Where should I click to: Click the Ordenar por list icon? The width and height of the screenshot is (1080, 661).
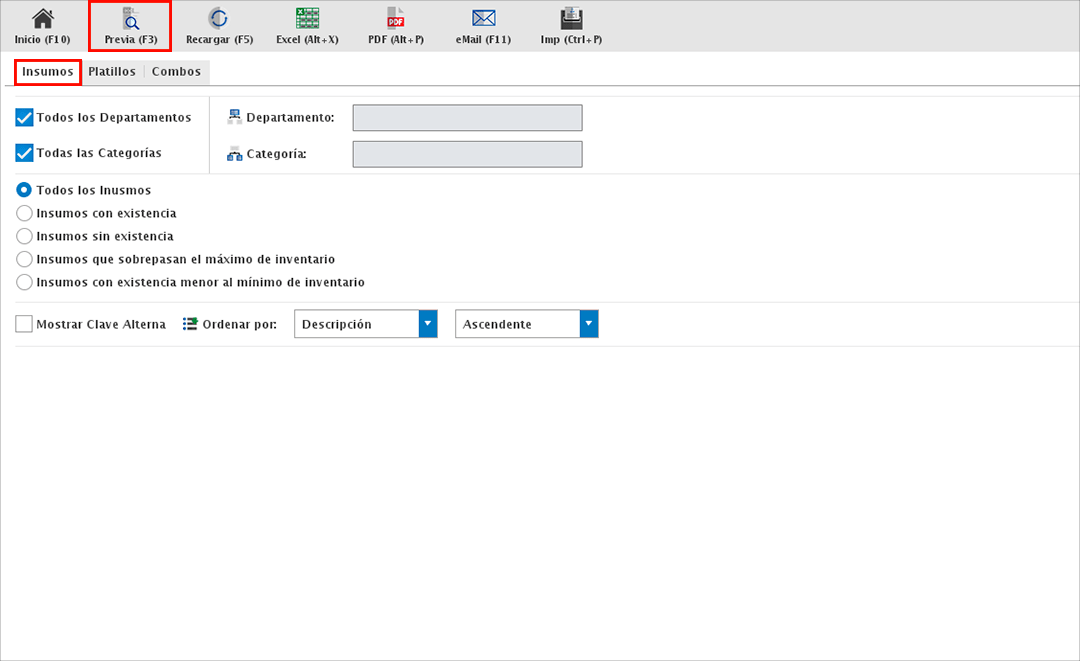pos(190,324)
